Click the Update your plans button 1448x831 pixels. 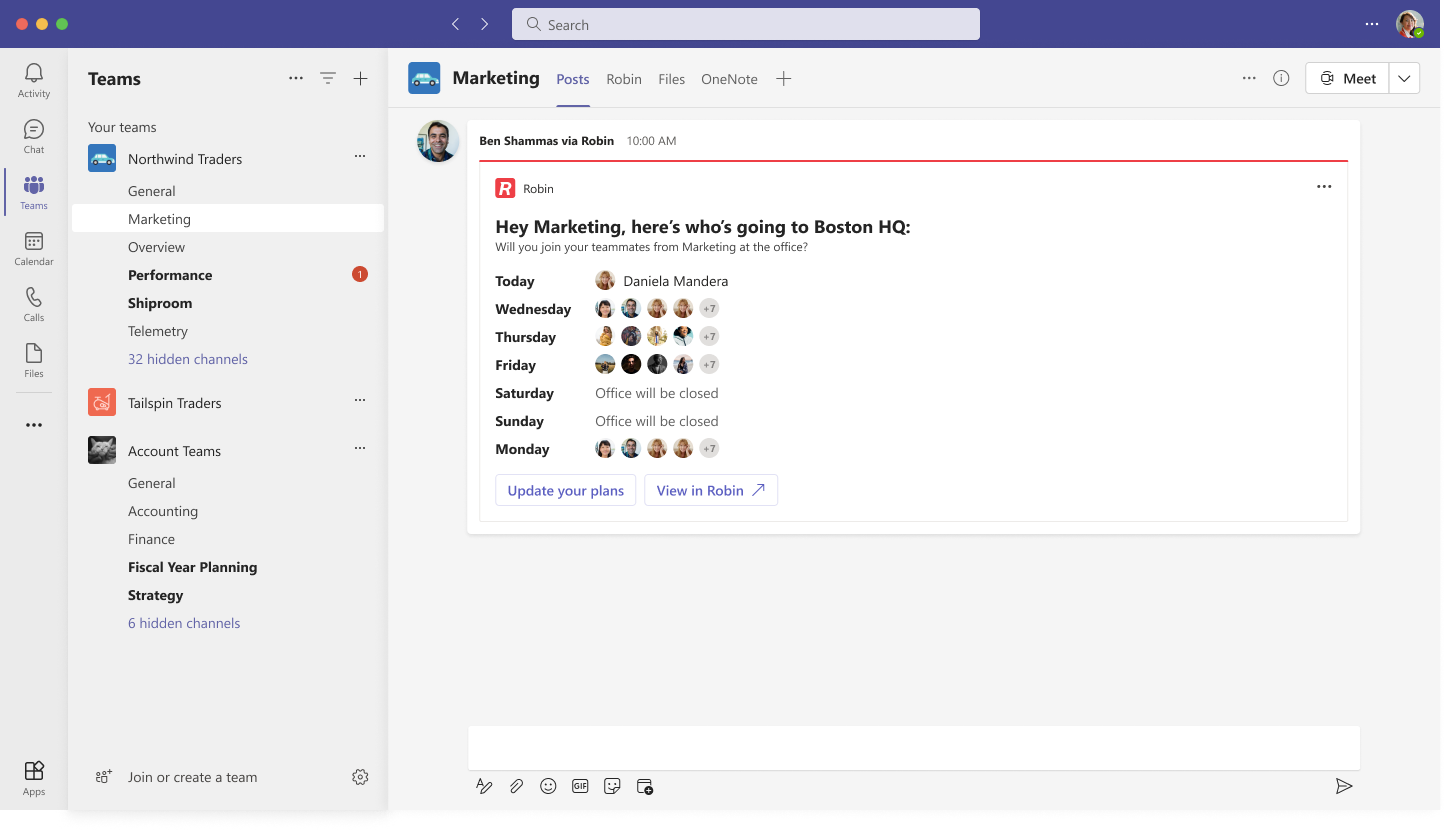point(565,490)
